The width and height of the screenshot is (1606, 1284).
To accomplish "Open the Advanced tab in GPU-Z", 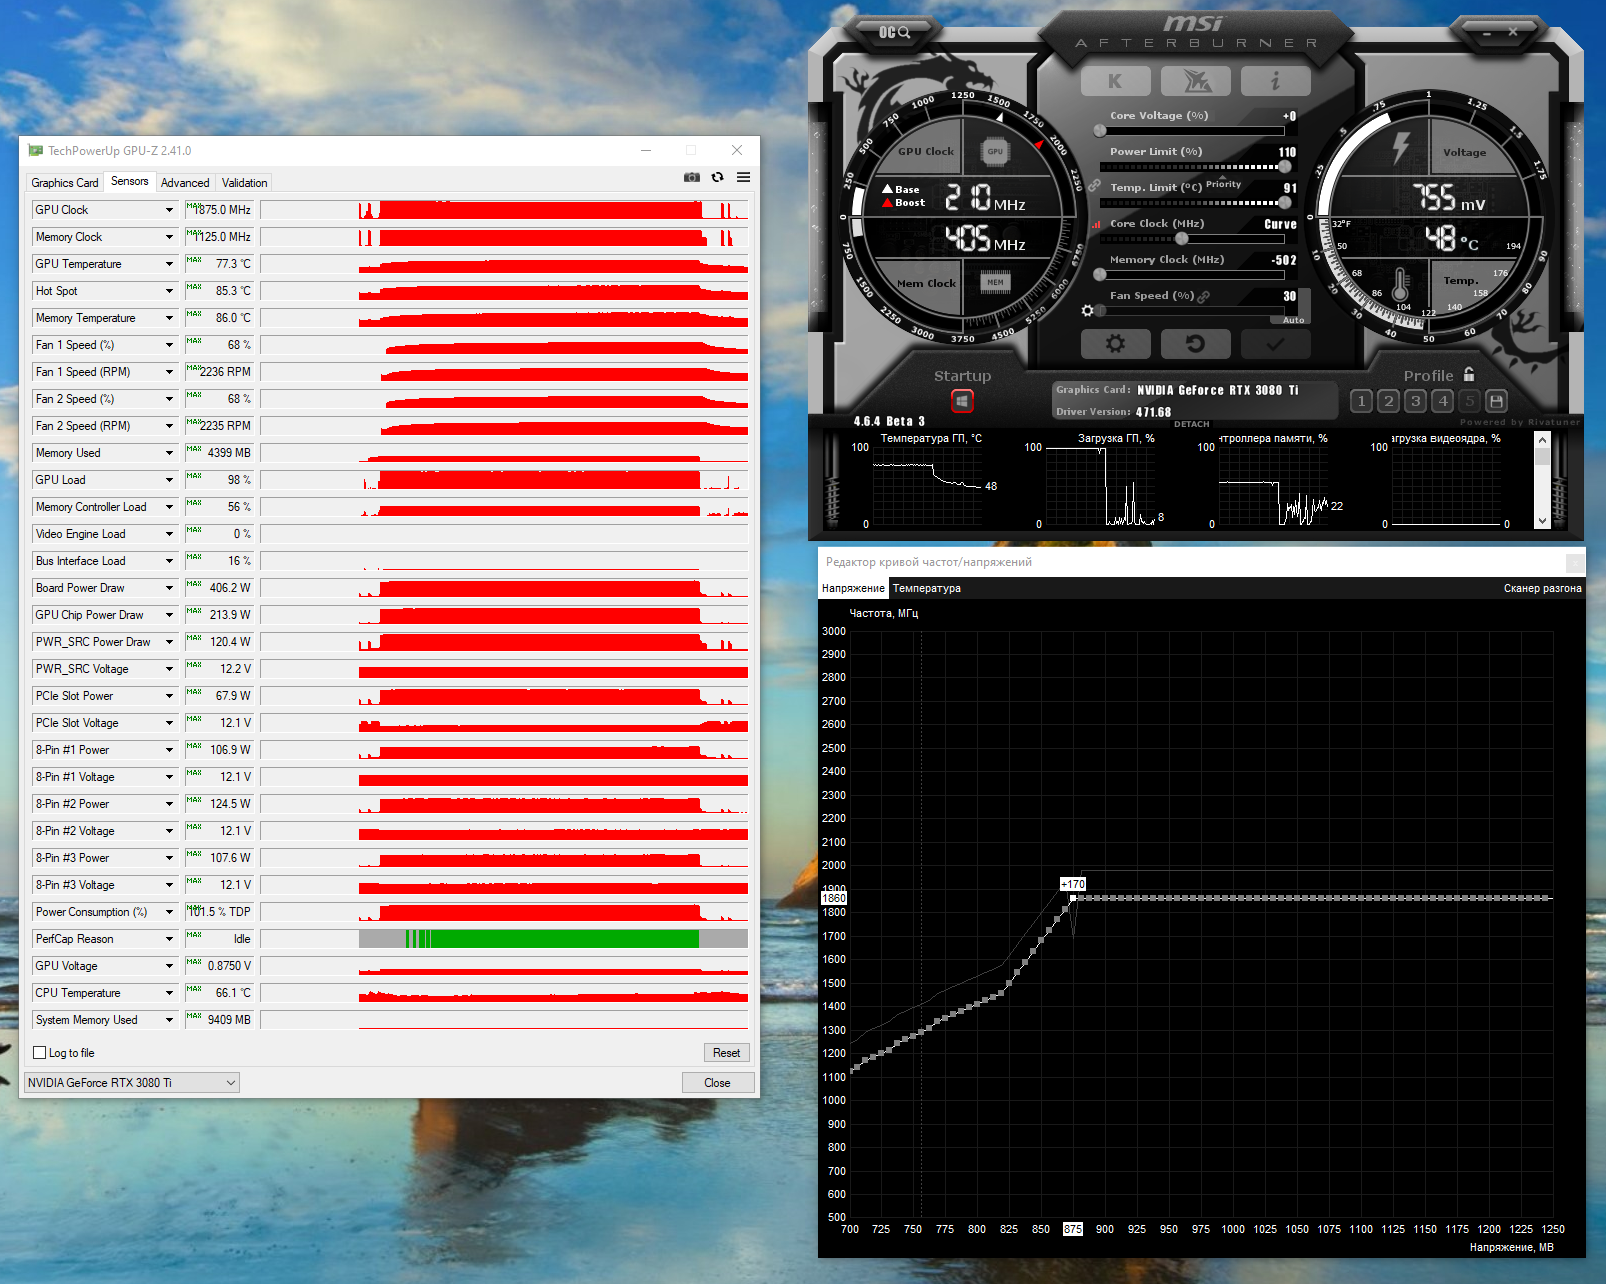I will (x=185, y=183).
